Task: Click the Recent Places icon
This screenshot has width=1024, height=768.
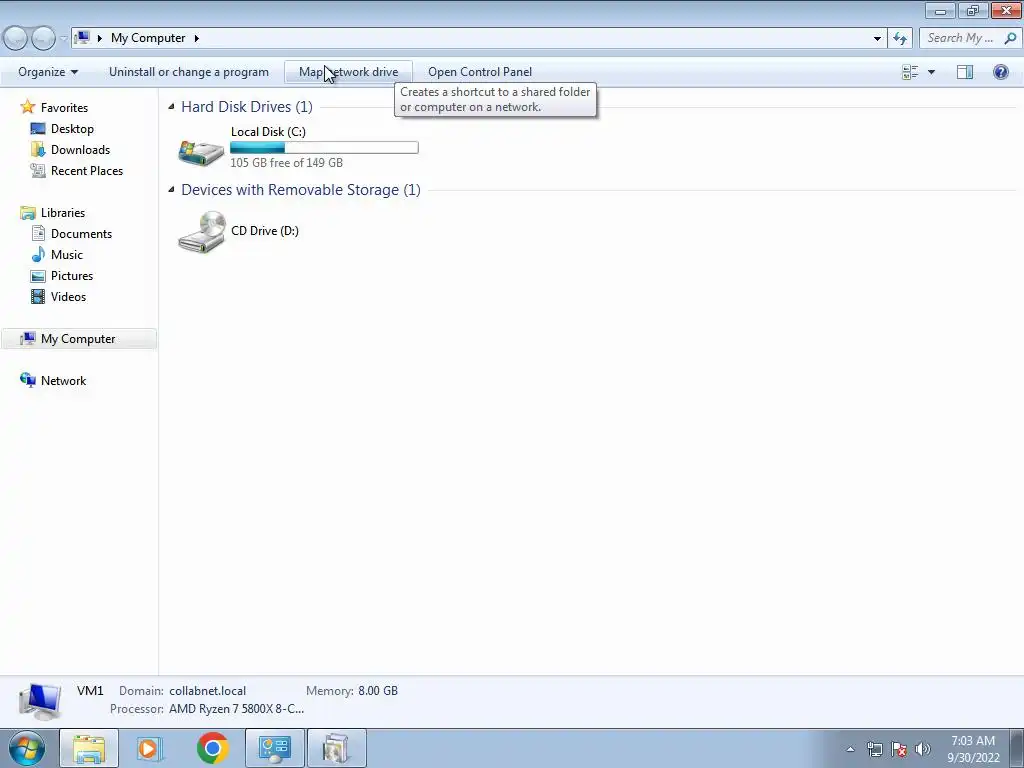Action: coord(38,170)
